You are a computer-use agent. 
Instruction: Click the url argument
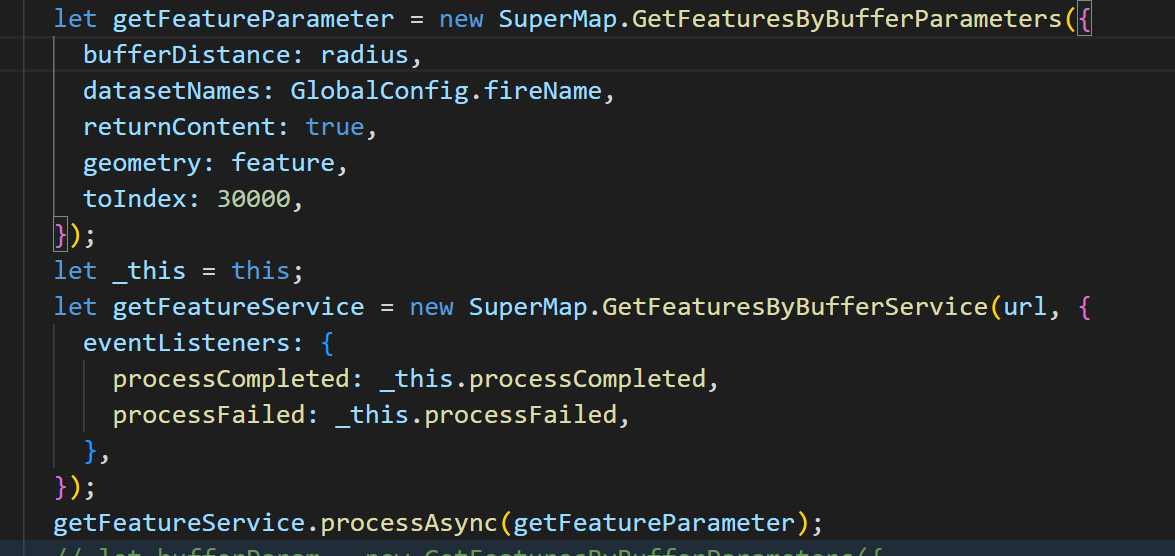pyautogui.click(x=1025, y=306)
